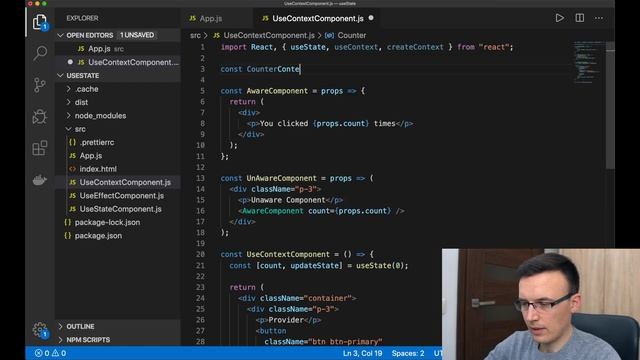The width and height of the screenshot is (640, 360).
Task: Click the 1 UNSAVED badge
Action: [137, 35]
